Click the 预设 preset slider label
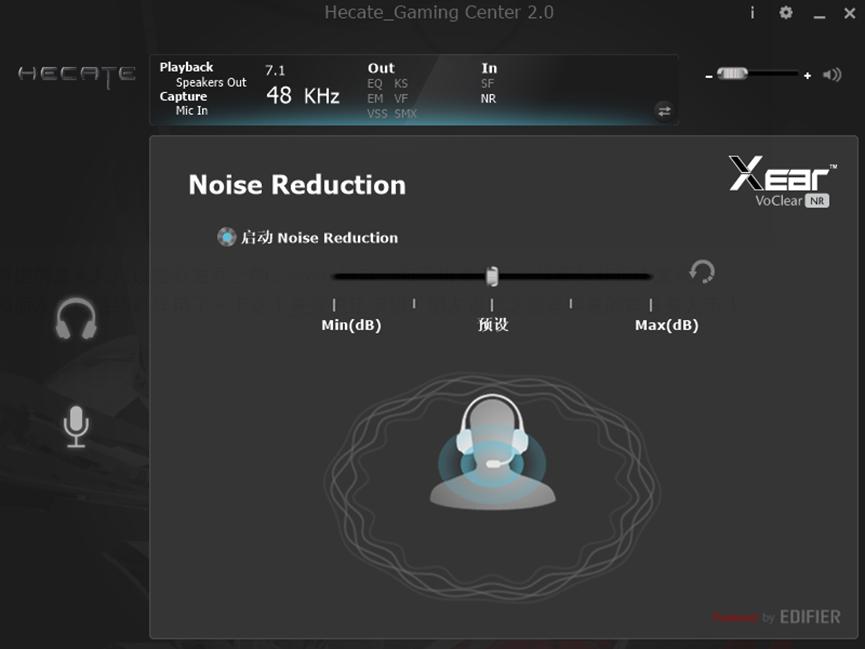Viewport: 865px width, 649px height. point(493,324)
